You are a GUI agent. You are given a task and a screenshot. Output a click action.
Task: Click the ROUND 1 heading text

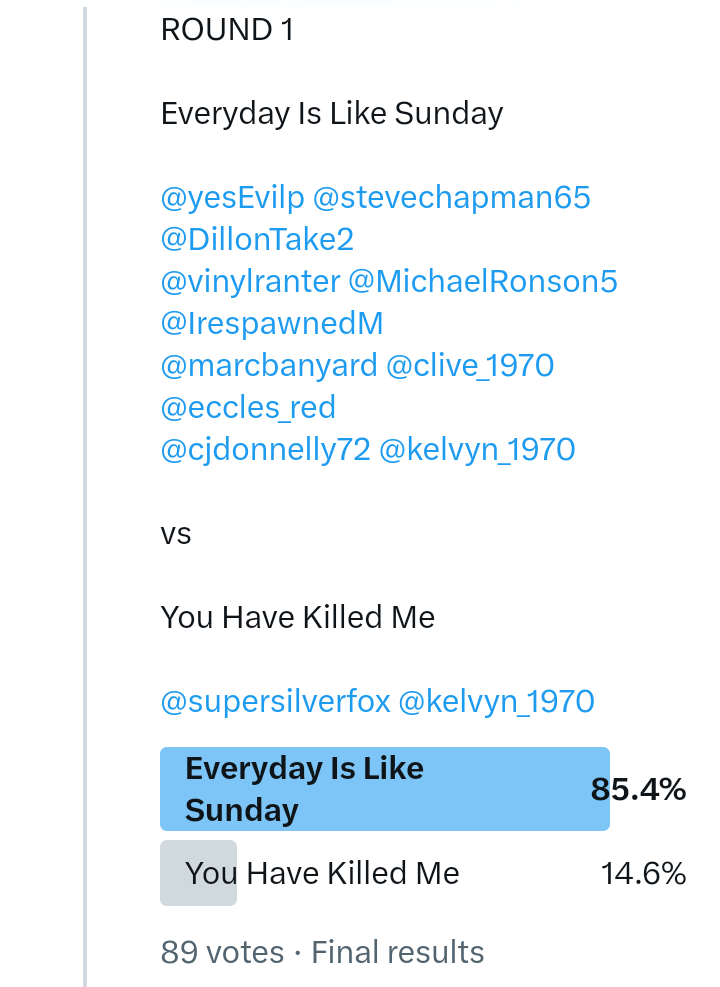(x=227, y=30)
